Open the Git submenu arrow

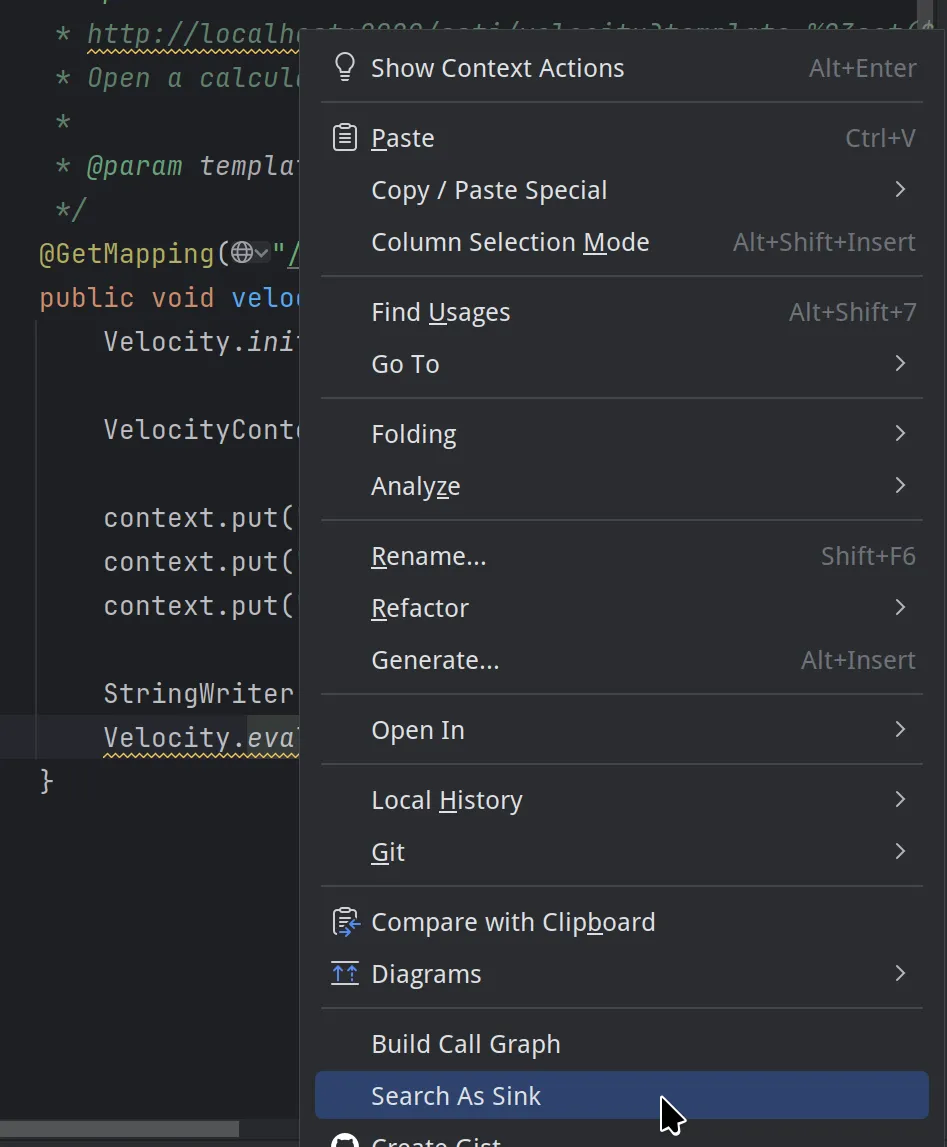tap(900, 852)
